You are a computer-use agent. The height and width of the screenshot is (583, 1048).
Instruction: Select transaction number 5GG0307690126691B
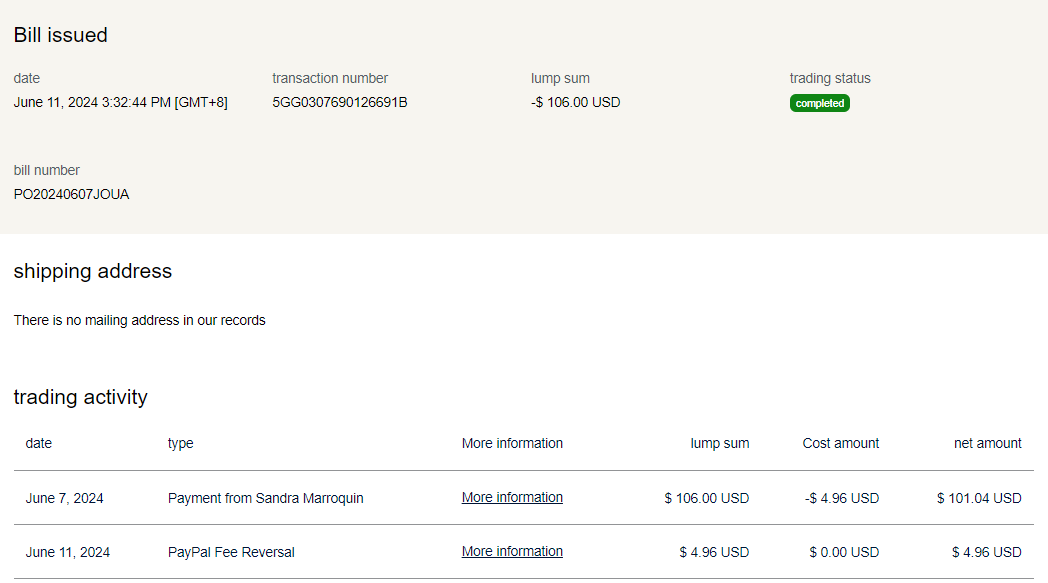(339, 102)
